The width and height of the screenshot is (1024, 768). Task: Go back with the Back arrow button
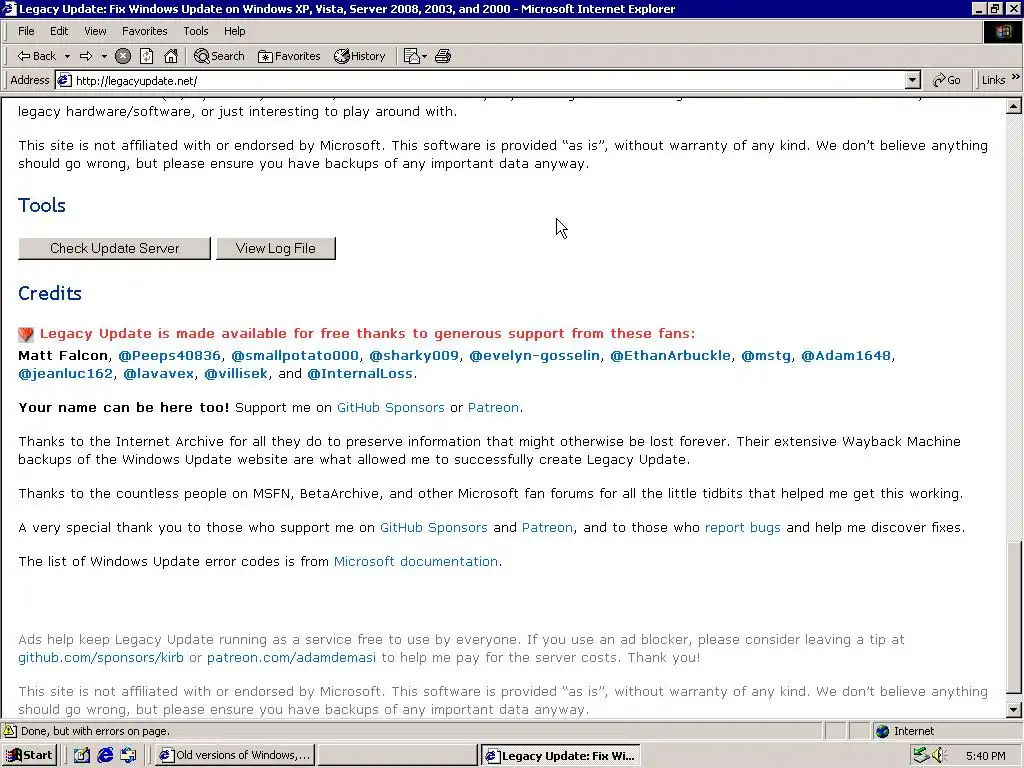[37, 56]
